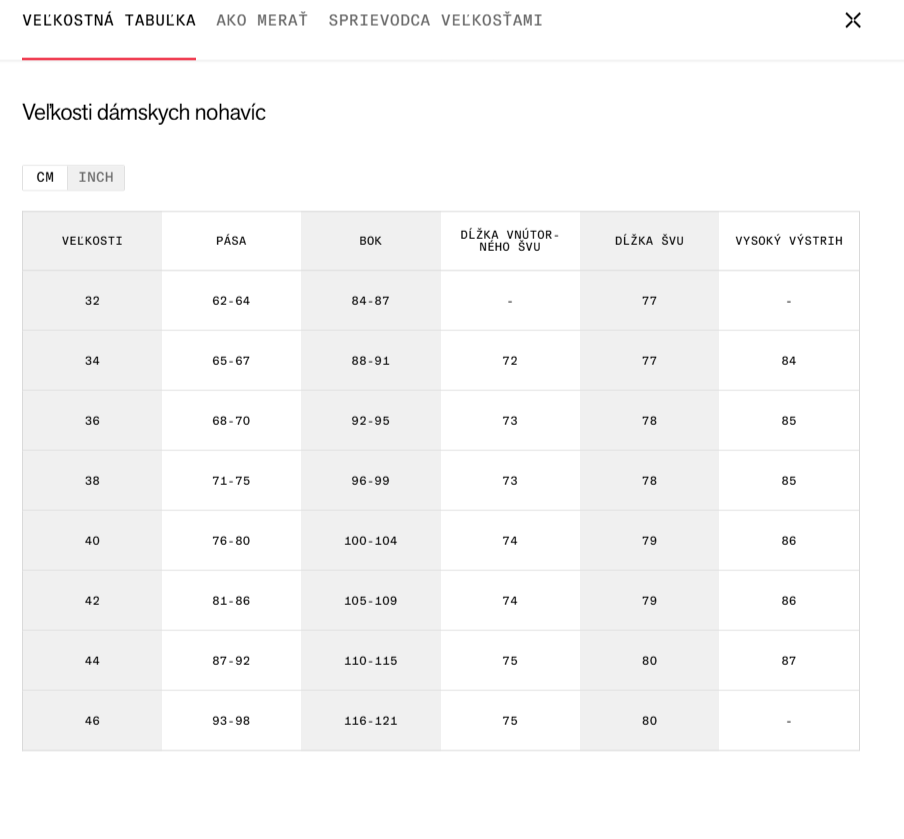
Task: Click the DĹŽKA ŠVU column header
Action: click(649, 241)
